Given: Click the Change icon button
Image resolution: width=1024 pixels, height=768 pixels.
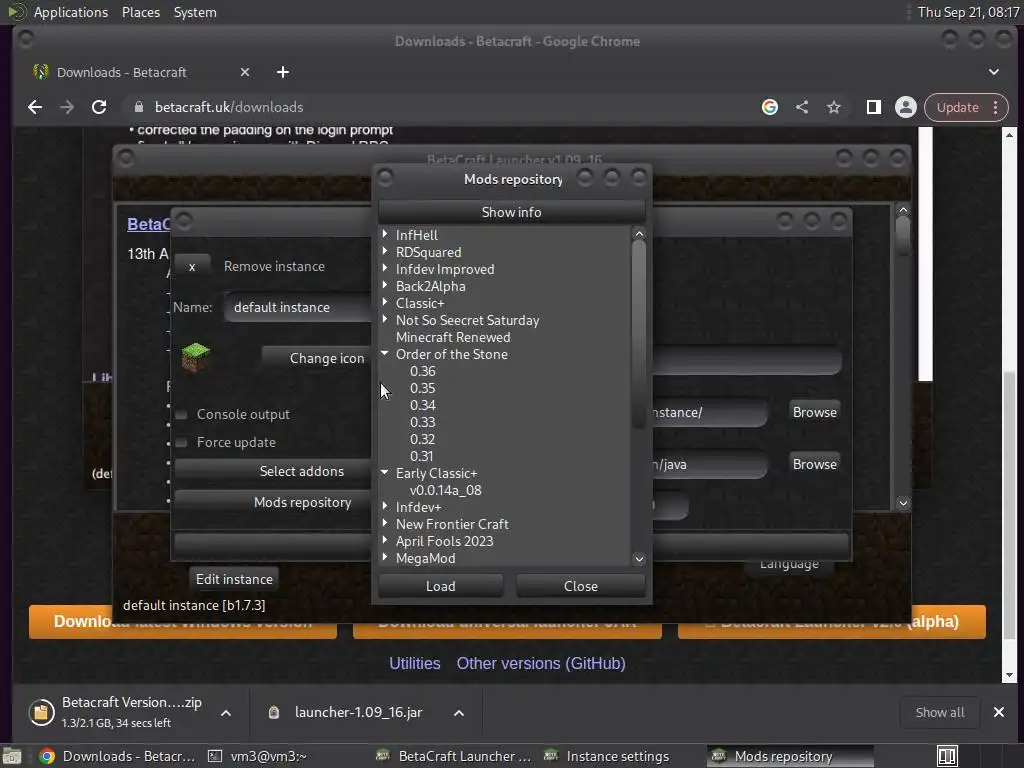Looking at the screenshot, I should tap(316, 358).
